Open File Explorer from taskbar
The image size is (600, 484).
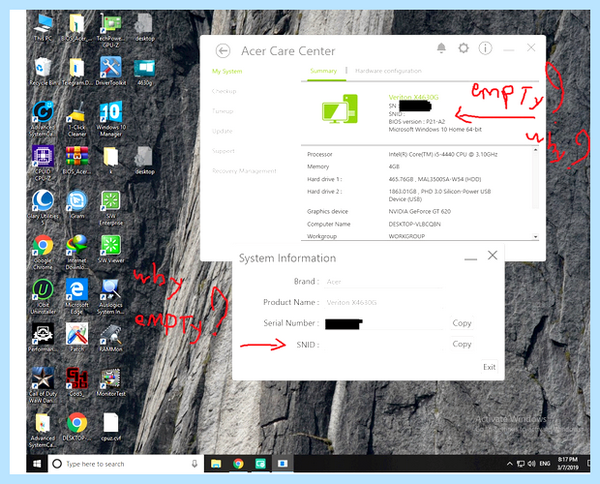pyautogui.click(x=216, y=464)
